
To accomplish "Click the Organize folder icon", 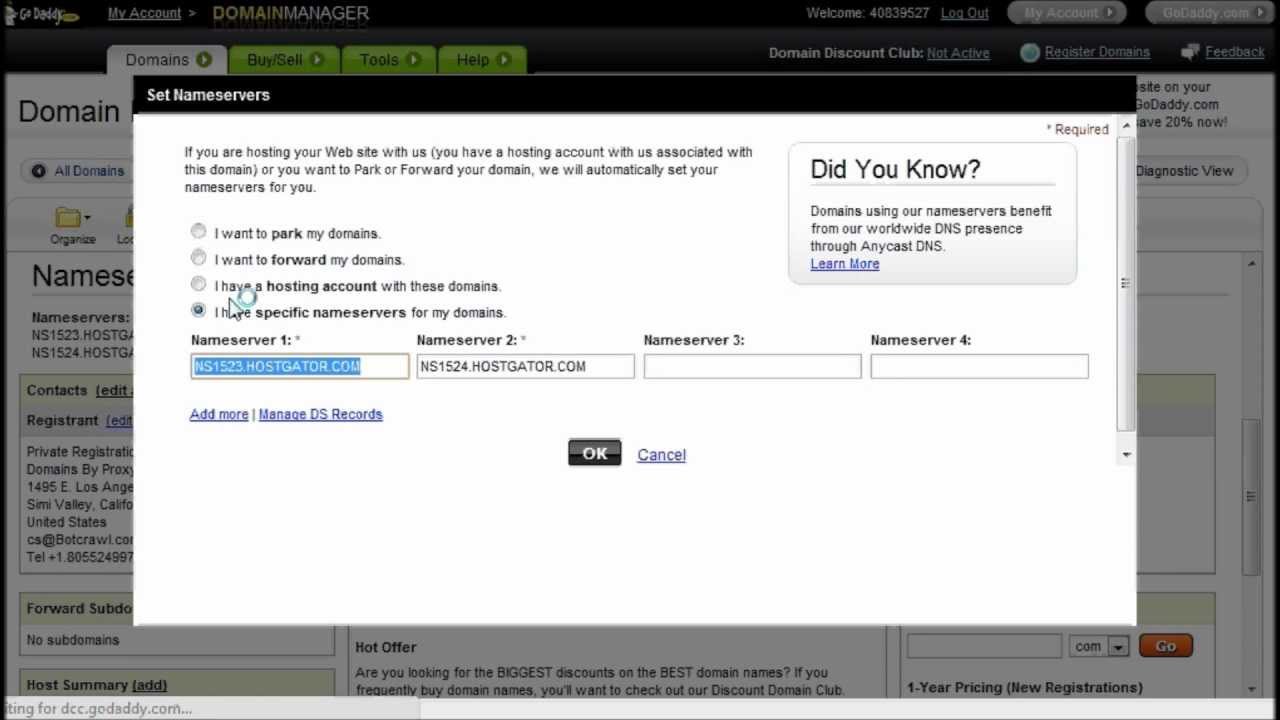I will coord(70,217).
